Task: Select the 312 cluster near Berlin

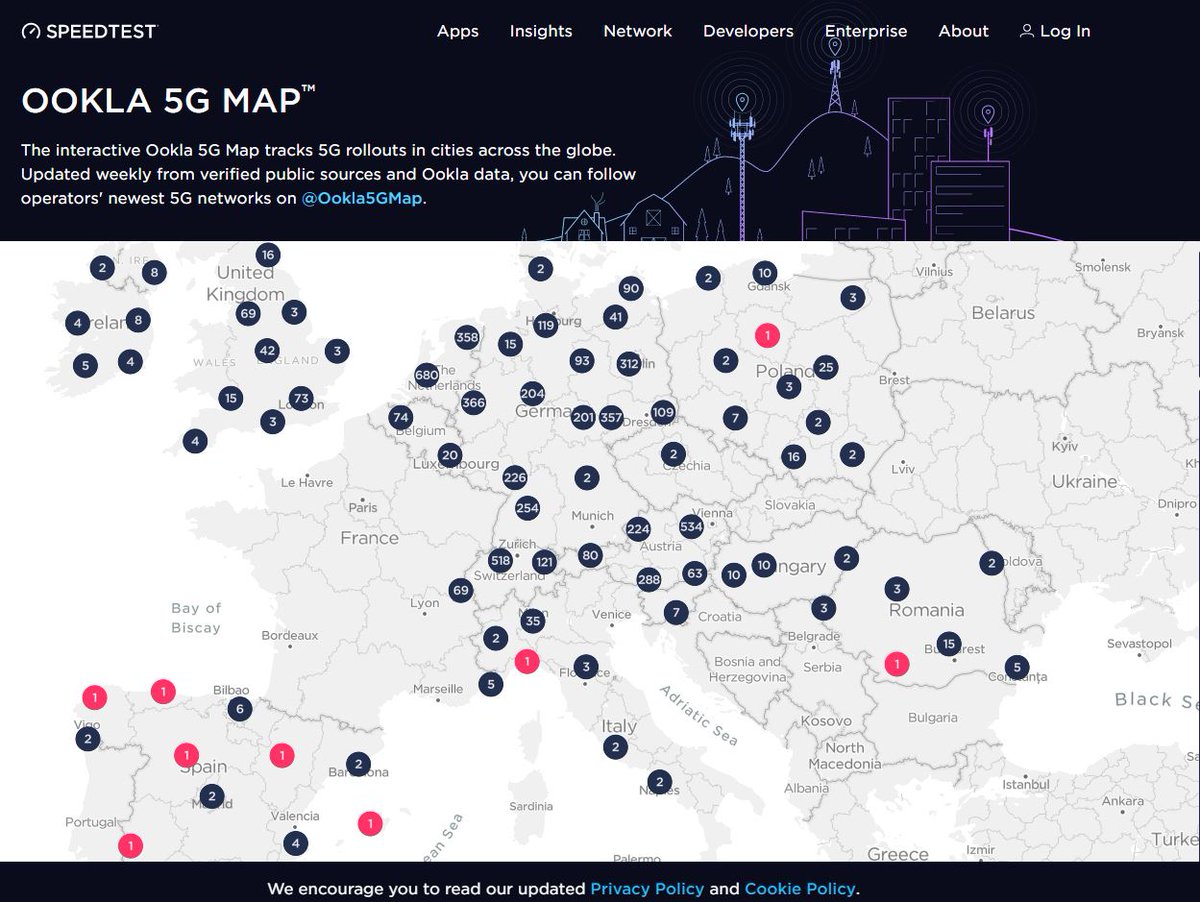Action: [628, 363]
